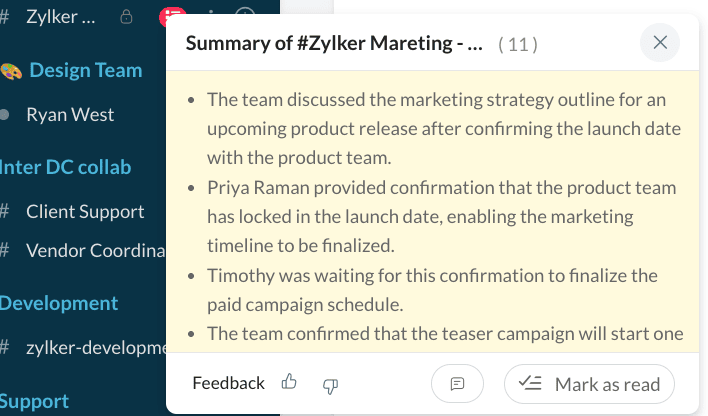Click the red summary icon in sidebar

click(172, 16)
